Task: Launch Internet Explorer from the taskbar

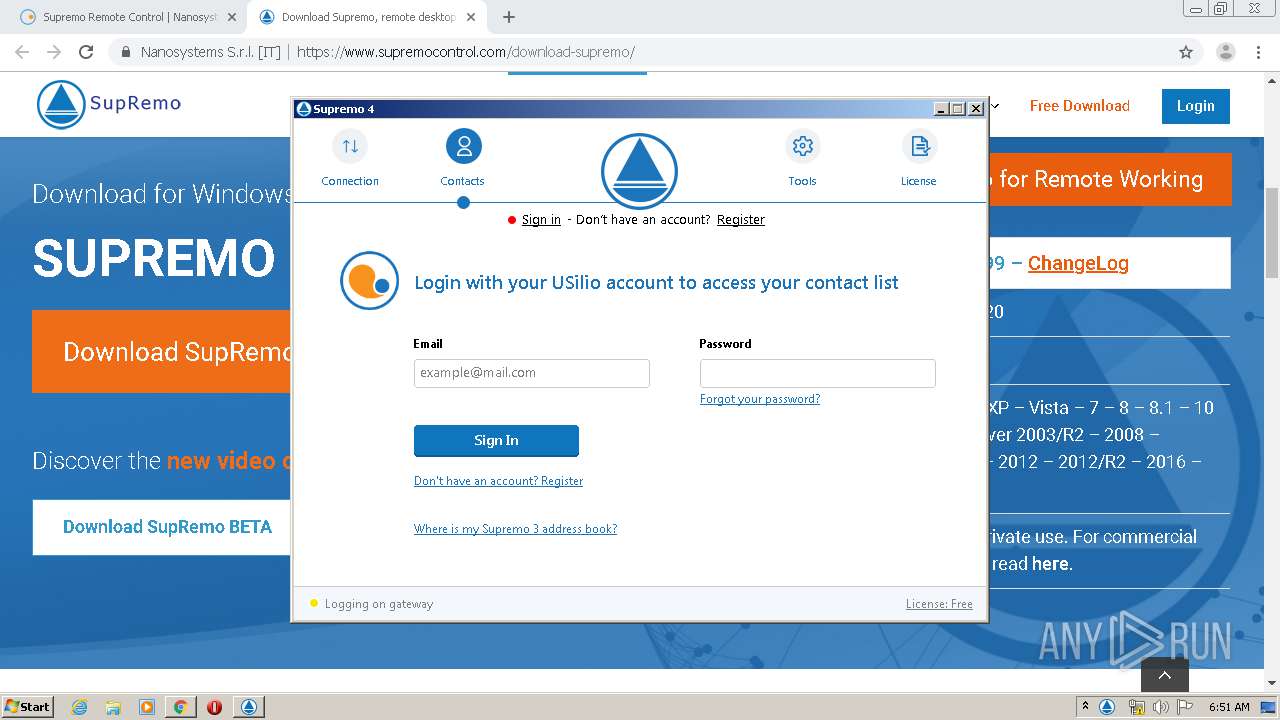Action: tap(80, 707)
